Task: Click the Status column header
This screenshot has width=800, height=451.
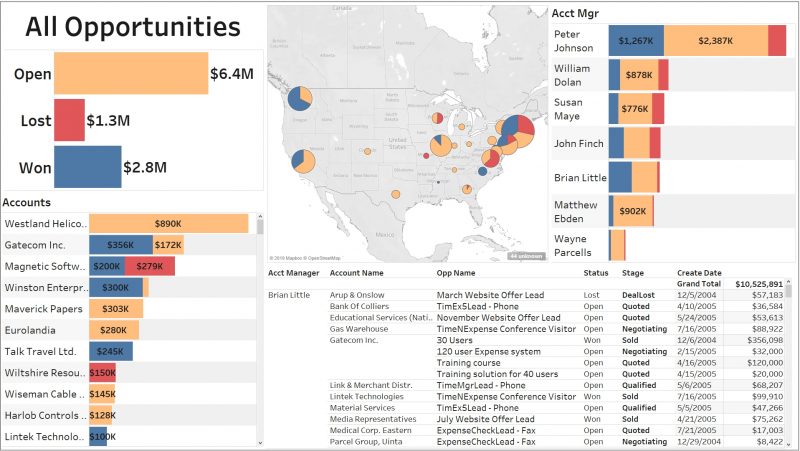Action: tap(596, 273)
